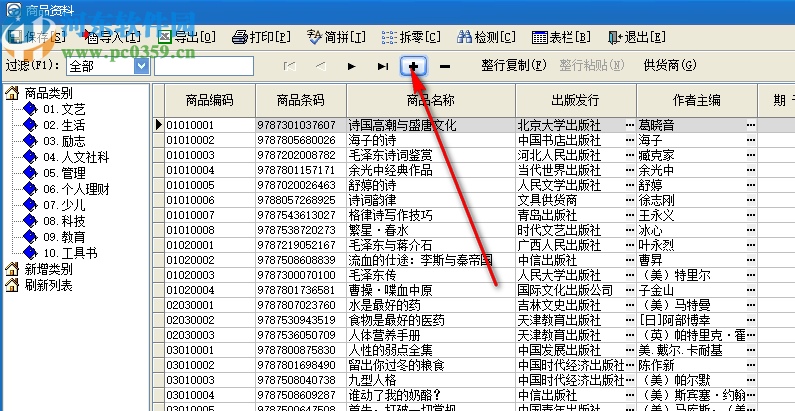Select title cell 繁星·春水
Image resolution: width=795 pixels, height=411 pixels.
431,230
